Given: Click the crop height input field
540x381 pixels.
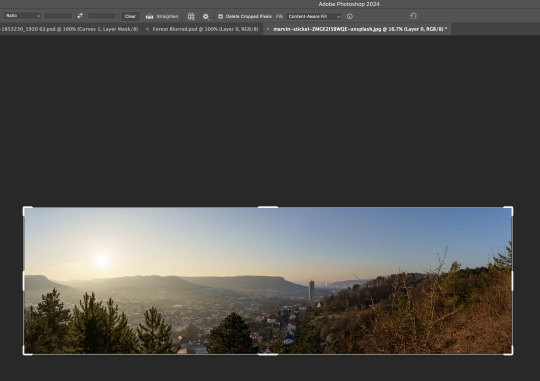Looking at the screenshot, I should [x=102, y=16].
